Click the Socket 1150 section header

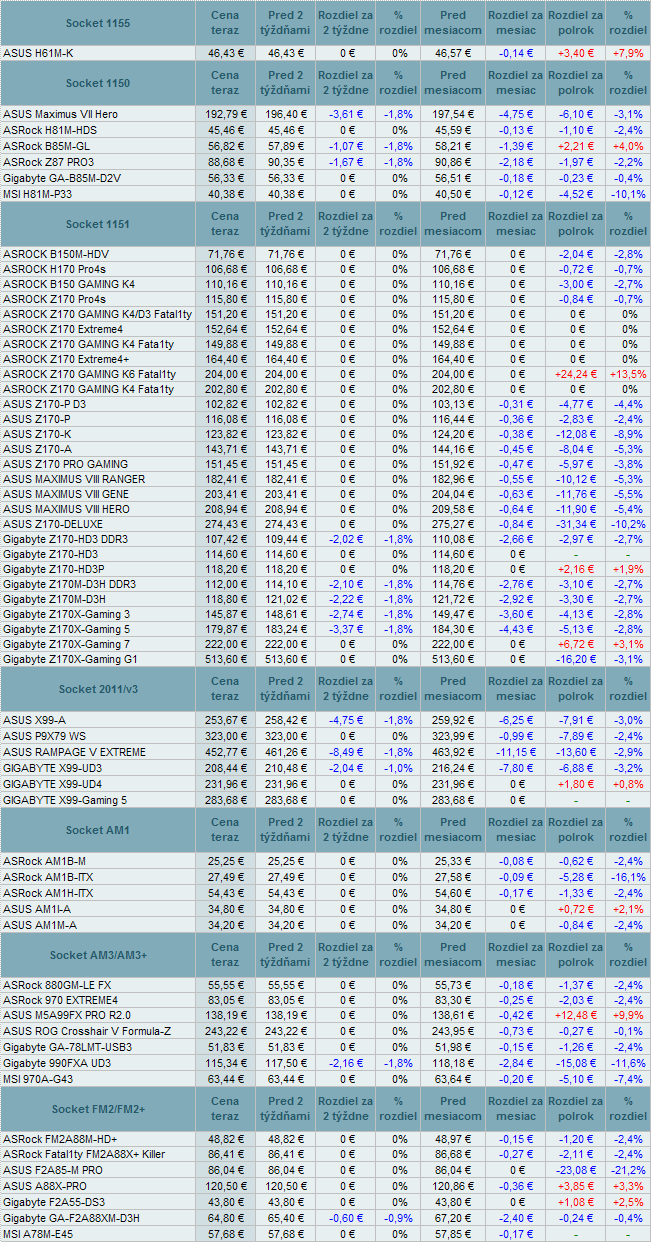[x=97, y=83]
